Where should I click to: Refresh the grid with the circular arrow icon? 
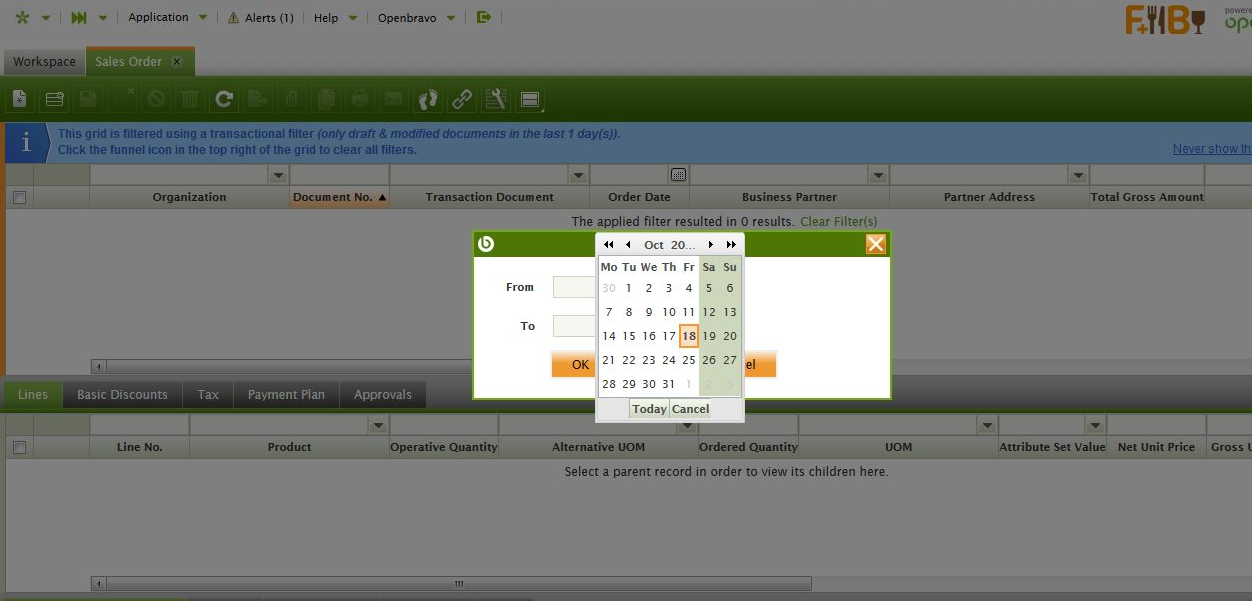(x=224, y=99)
